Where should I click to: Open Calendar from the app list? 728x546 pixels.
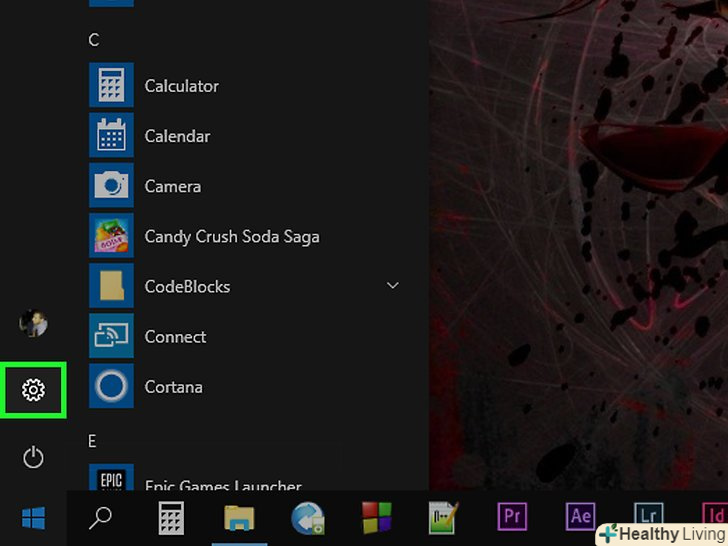[177, 136]
